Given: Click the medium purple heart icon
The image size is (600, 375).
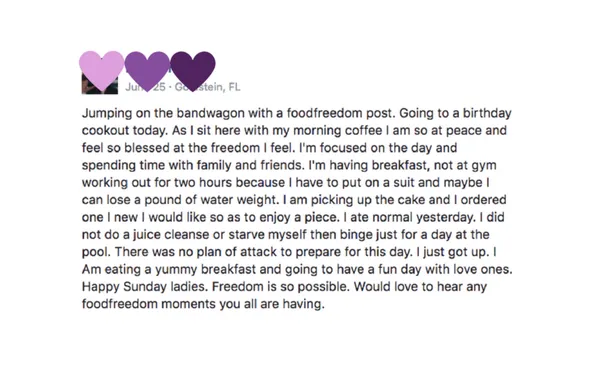Looking at the screenshot, I should click(147, 71).
